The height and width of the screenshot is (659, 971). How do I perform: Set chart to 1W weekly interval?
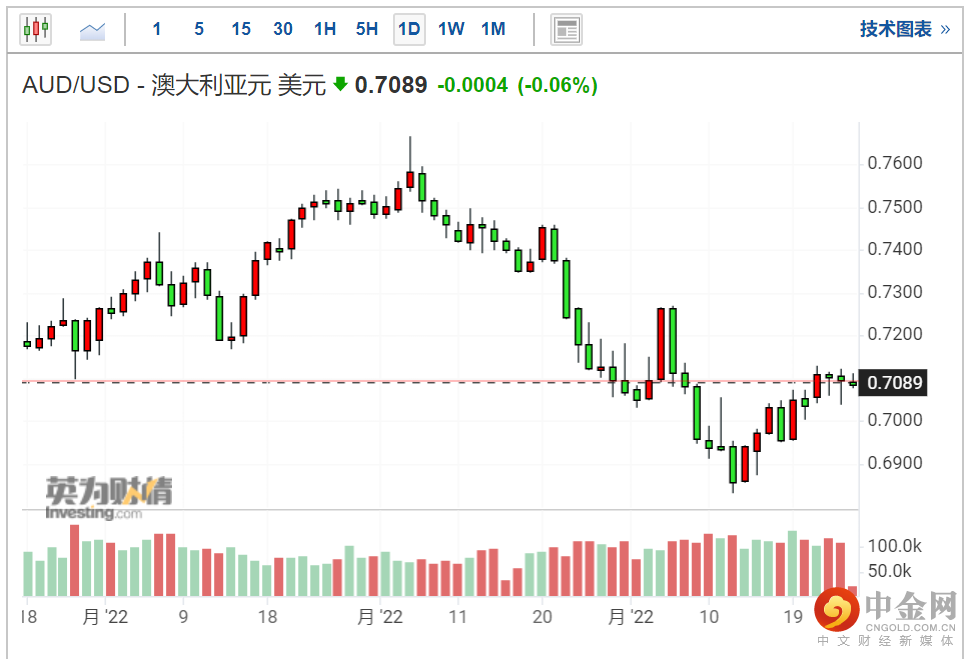pos(451,29)
